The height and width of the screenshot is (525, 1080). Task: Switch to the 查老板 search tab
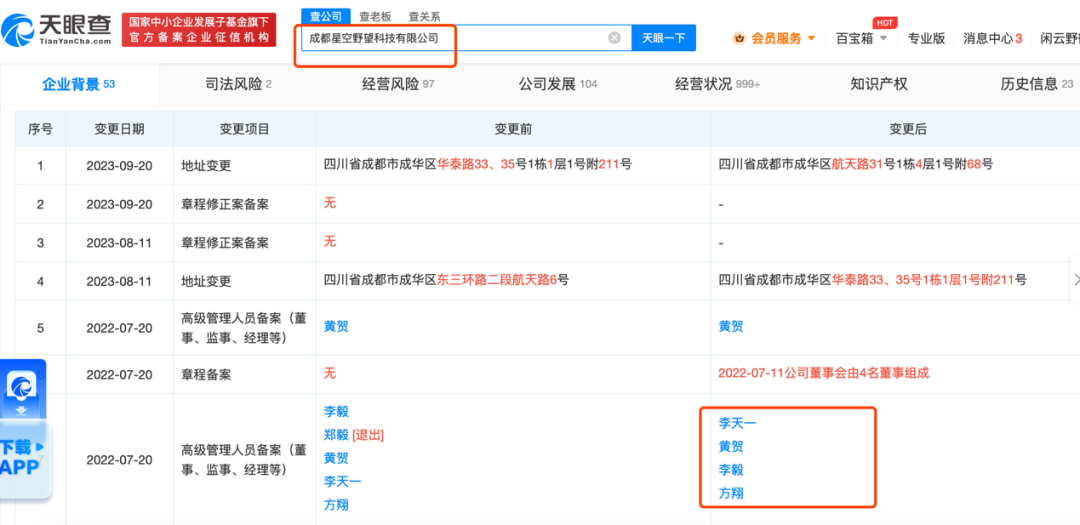(x=375, y=17)
